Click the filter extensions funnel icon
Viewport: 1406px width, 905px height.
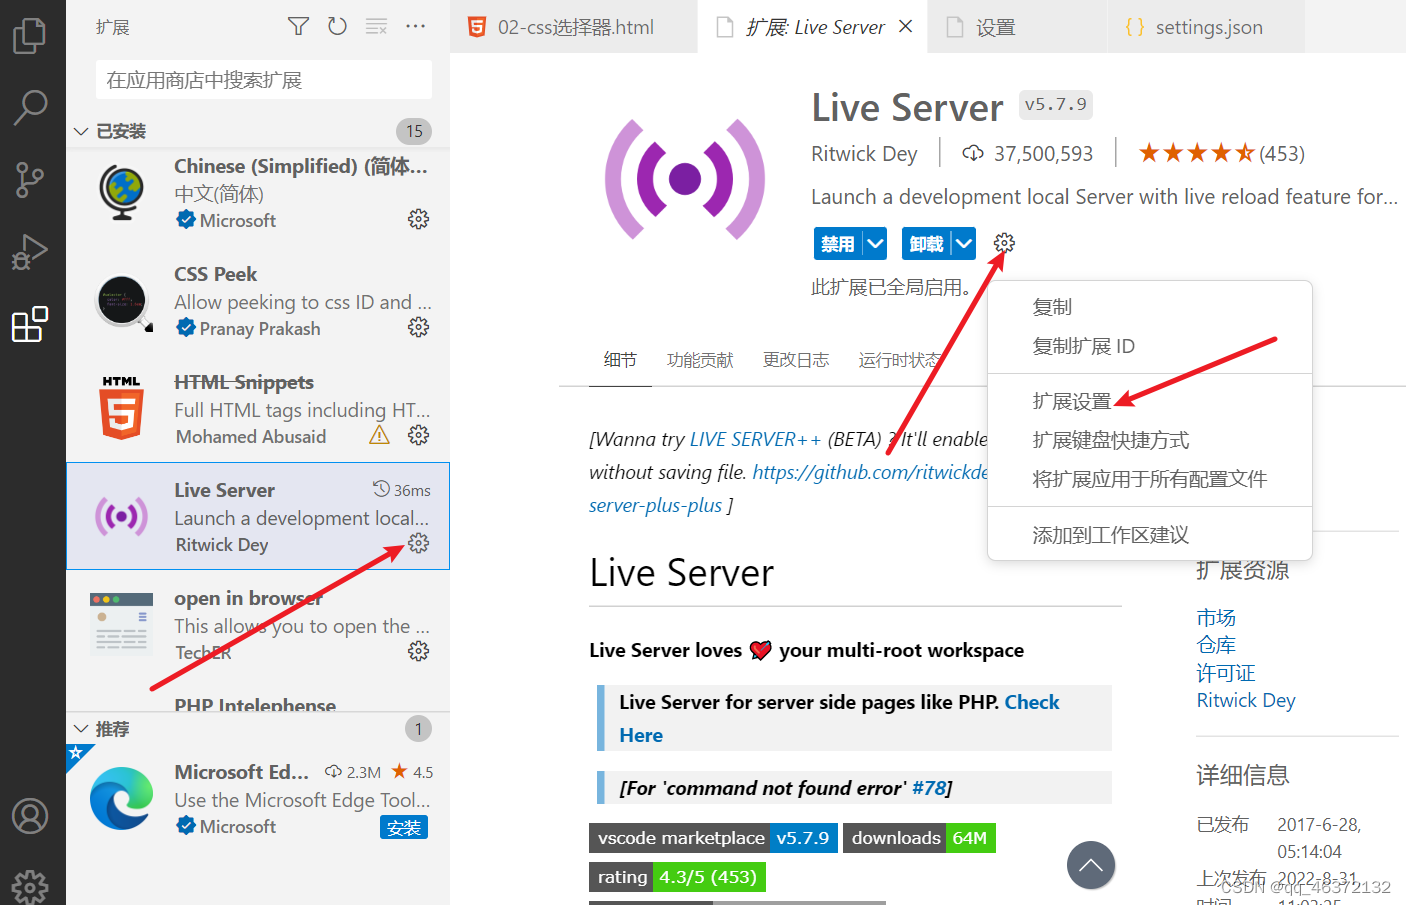click(298, 27)
